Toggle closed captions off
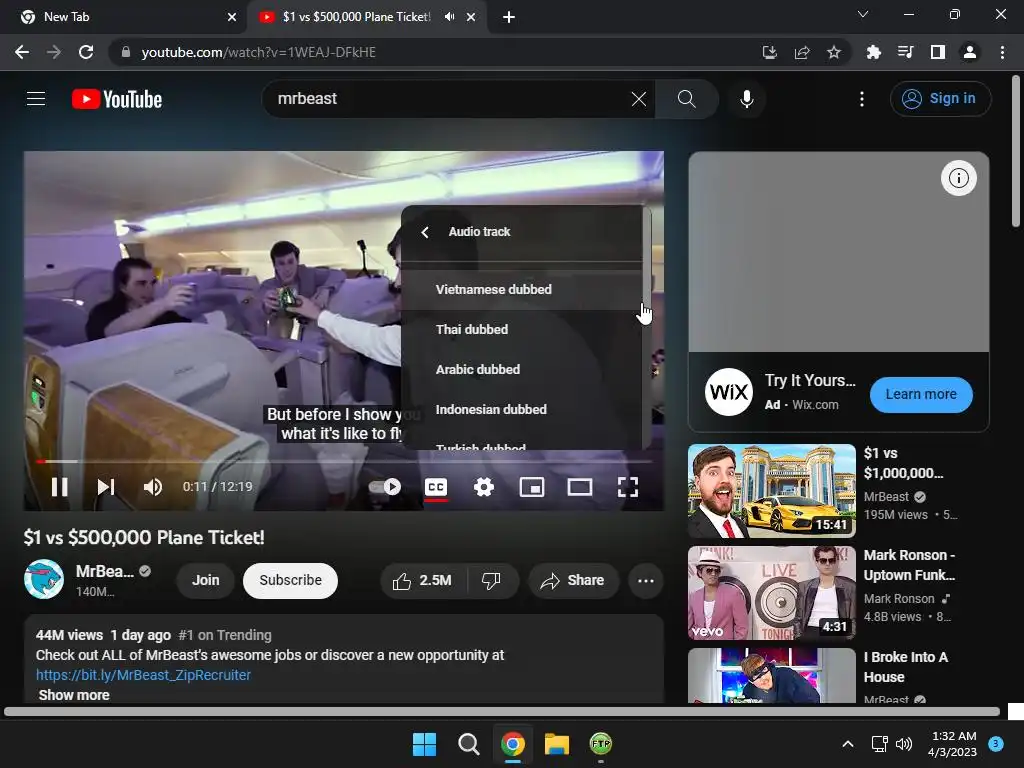Image resolution: width=1024 pixels, height=768 pixels. tap(436, 487)
